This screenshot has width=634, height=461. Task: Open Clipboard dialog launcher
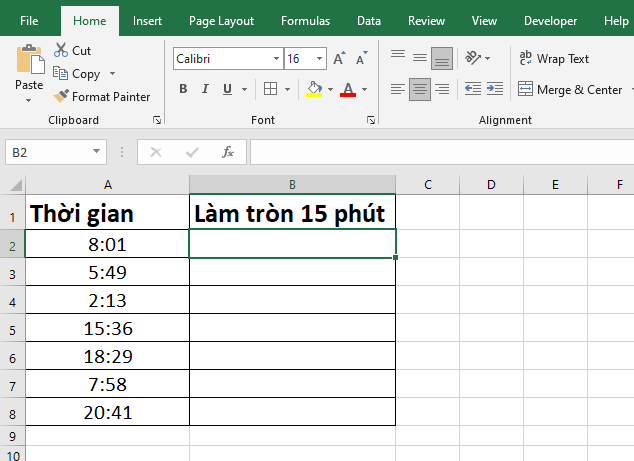tap(157, 120)
